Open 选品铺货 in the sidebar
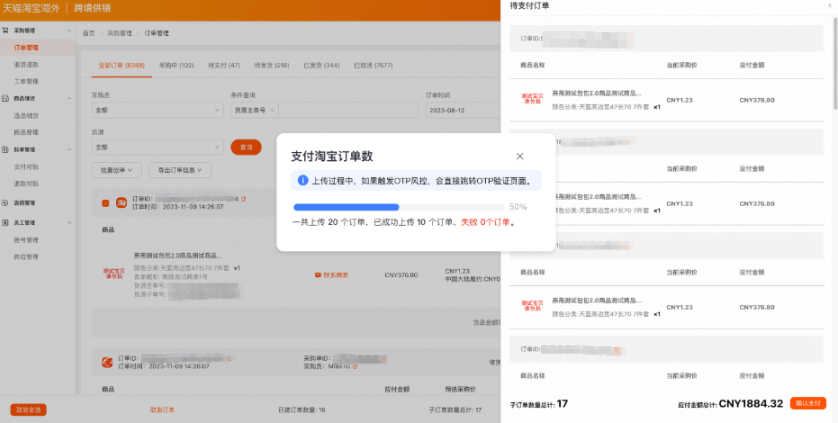The height and width of the screenshot is (423, 838). coord(26,116)
